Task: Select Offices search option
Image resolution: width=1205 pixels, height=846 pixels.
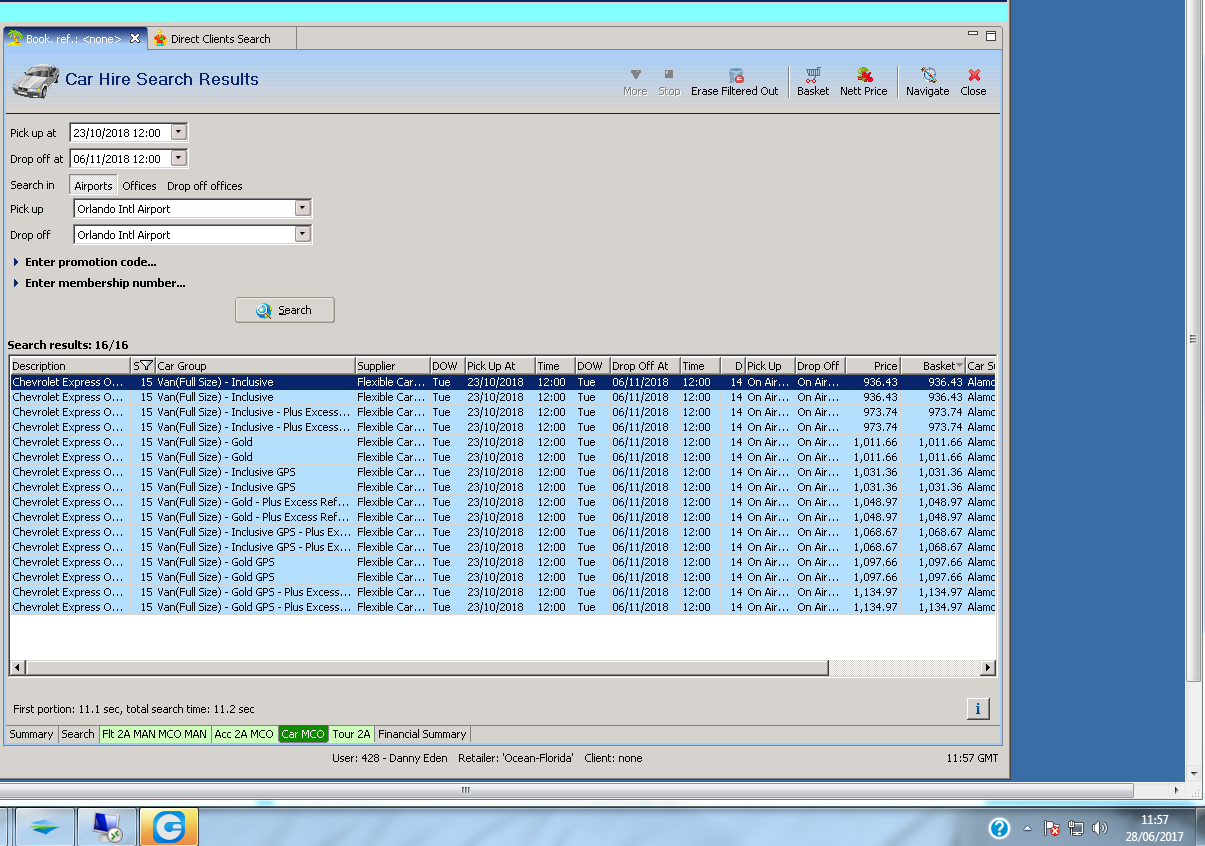Action: tap(139, 186)
